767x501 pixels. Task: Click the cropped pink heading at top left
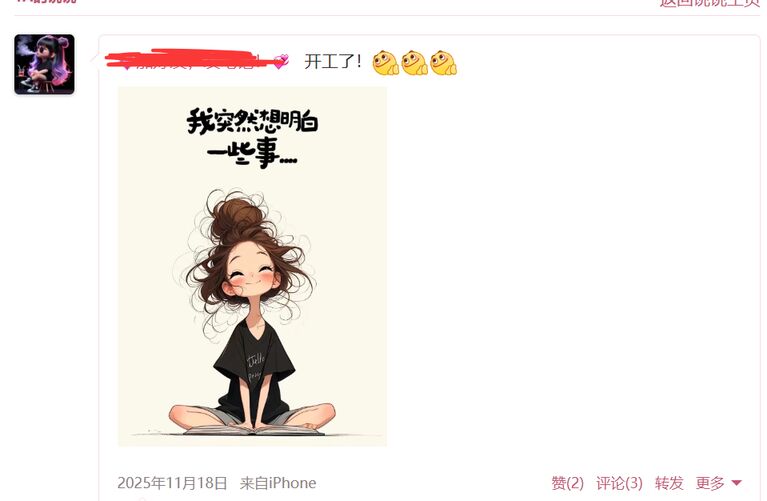(x=45, y=1)
